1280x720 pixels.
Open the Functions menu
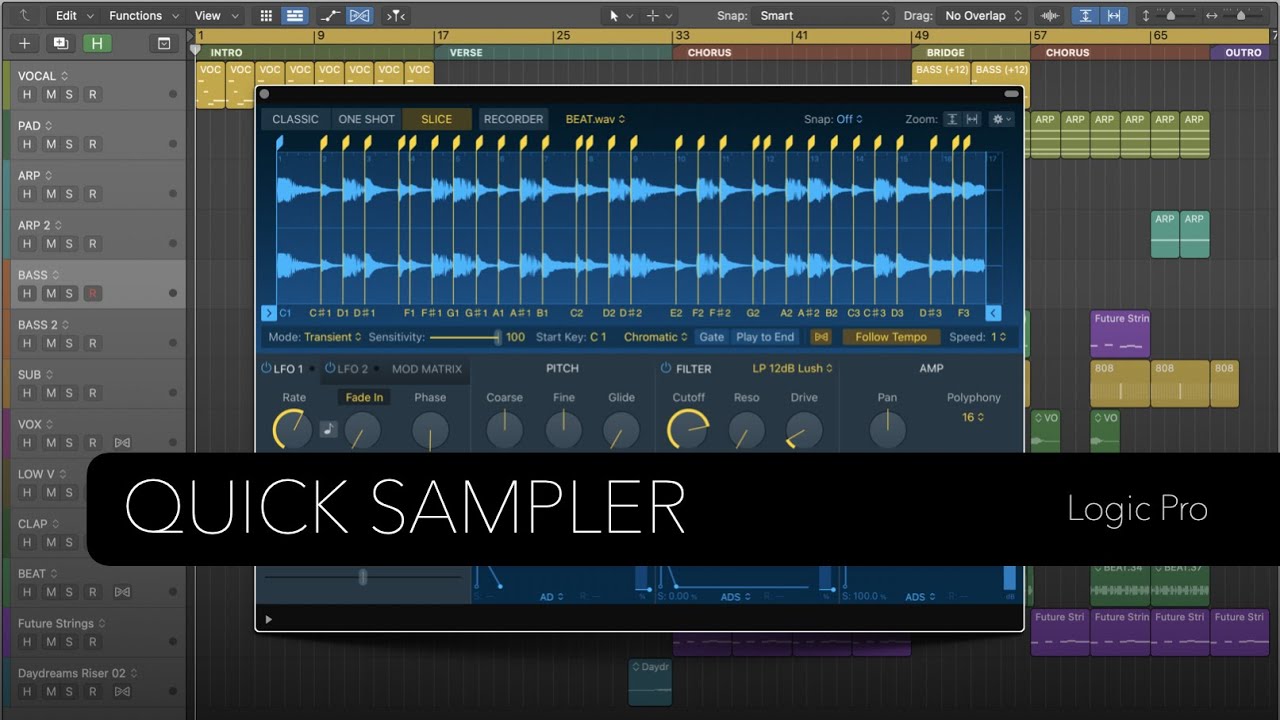143,15
